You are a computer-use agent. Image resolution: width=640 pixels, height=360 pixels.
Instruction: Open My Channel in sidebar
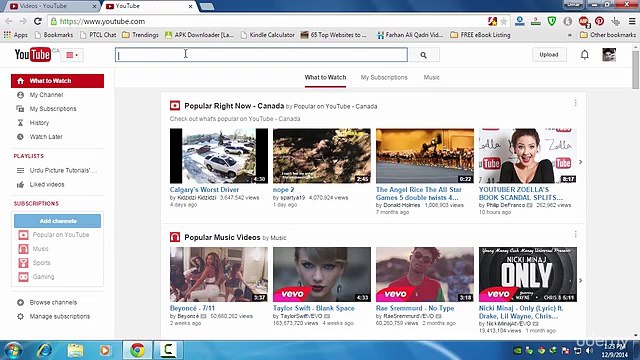coord(46,95)
